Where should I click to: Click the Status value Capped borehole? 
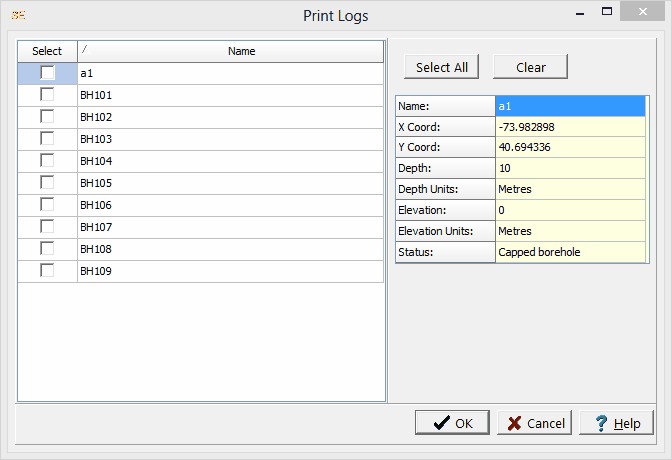coord(570,253)
